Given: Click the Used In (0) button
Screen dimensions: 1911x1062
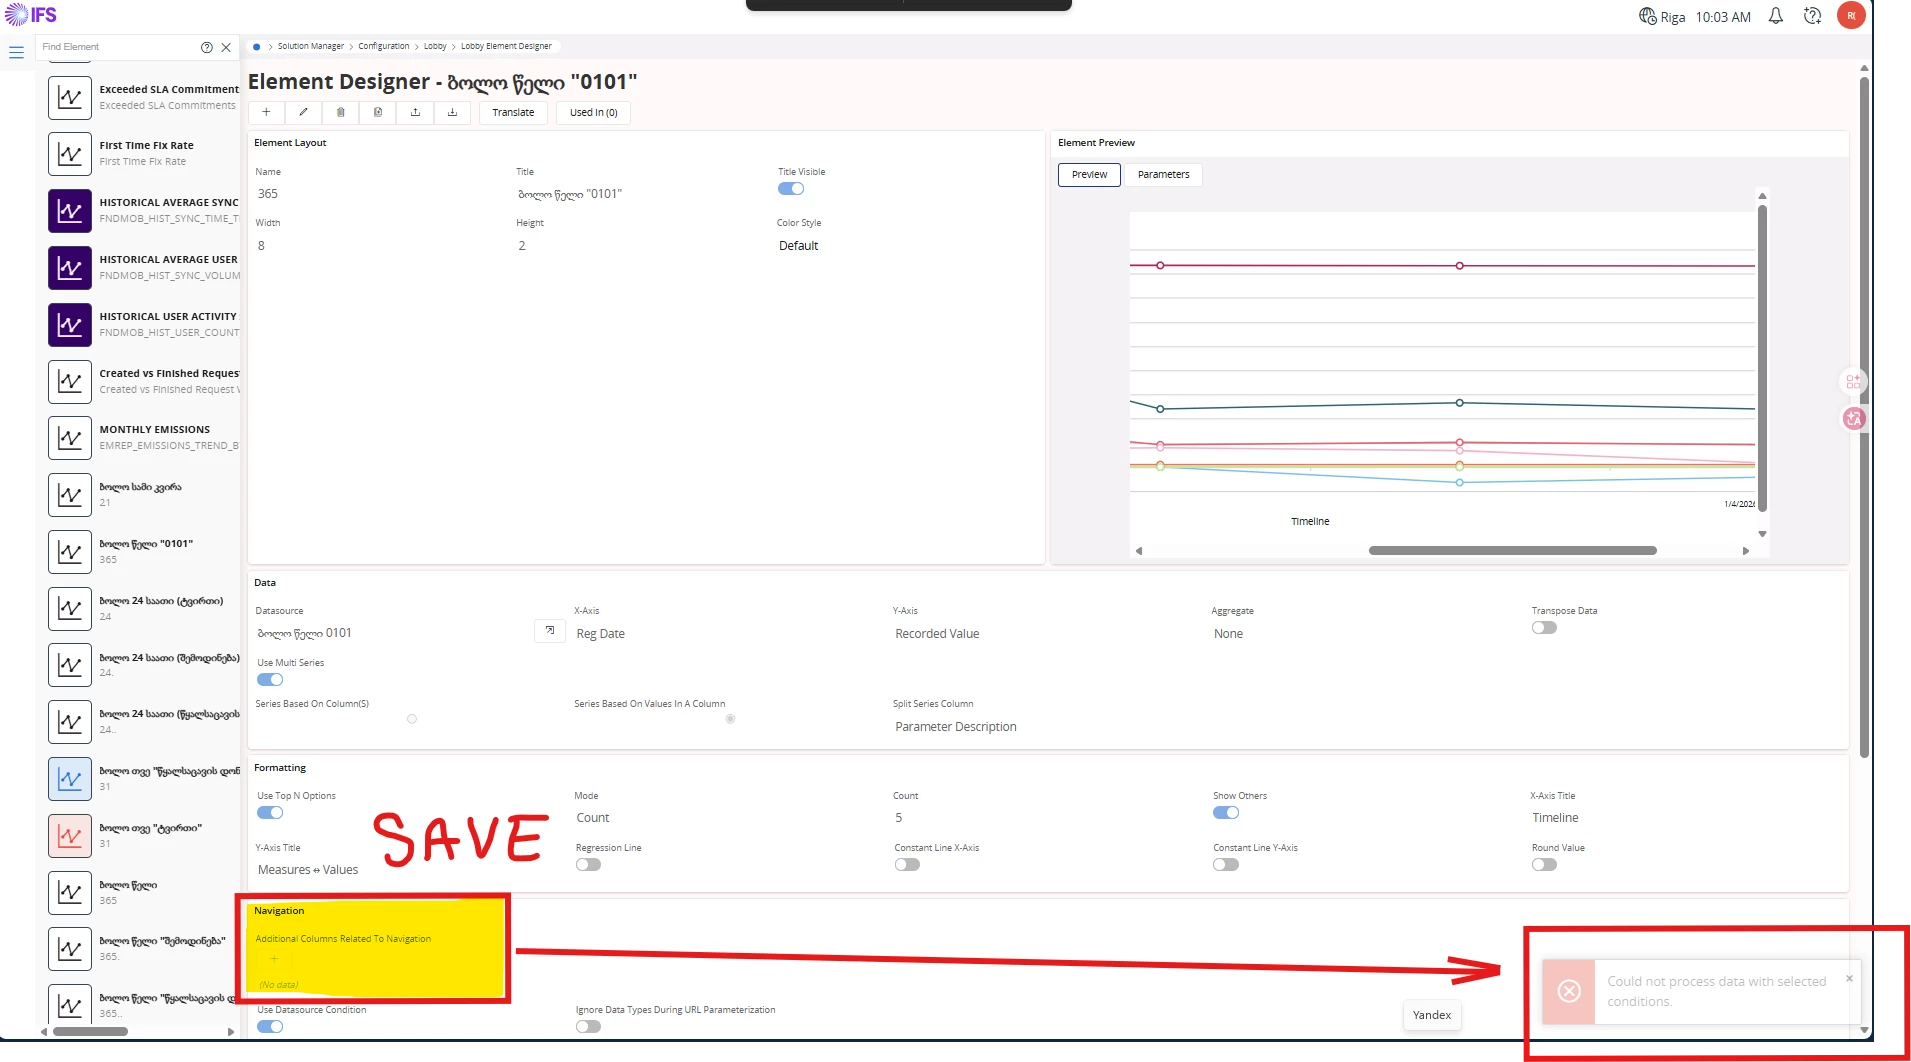Looking at the screenshot, I should pos(594,112).
